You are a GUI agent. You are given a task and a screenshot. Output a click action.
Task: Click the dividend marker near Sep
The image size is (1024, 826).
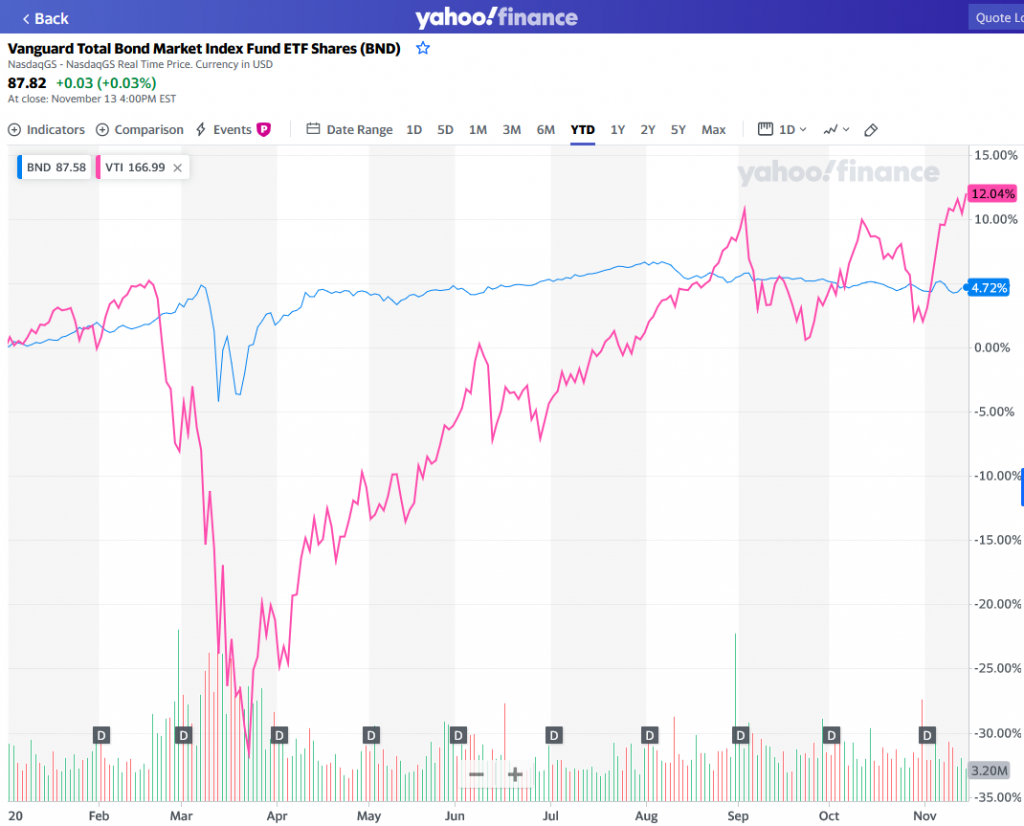click(740, 735)
